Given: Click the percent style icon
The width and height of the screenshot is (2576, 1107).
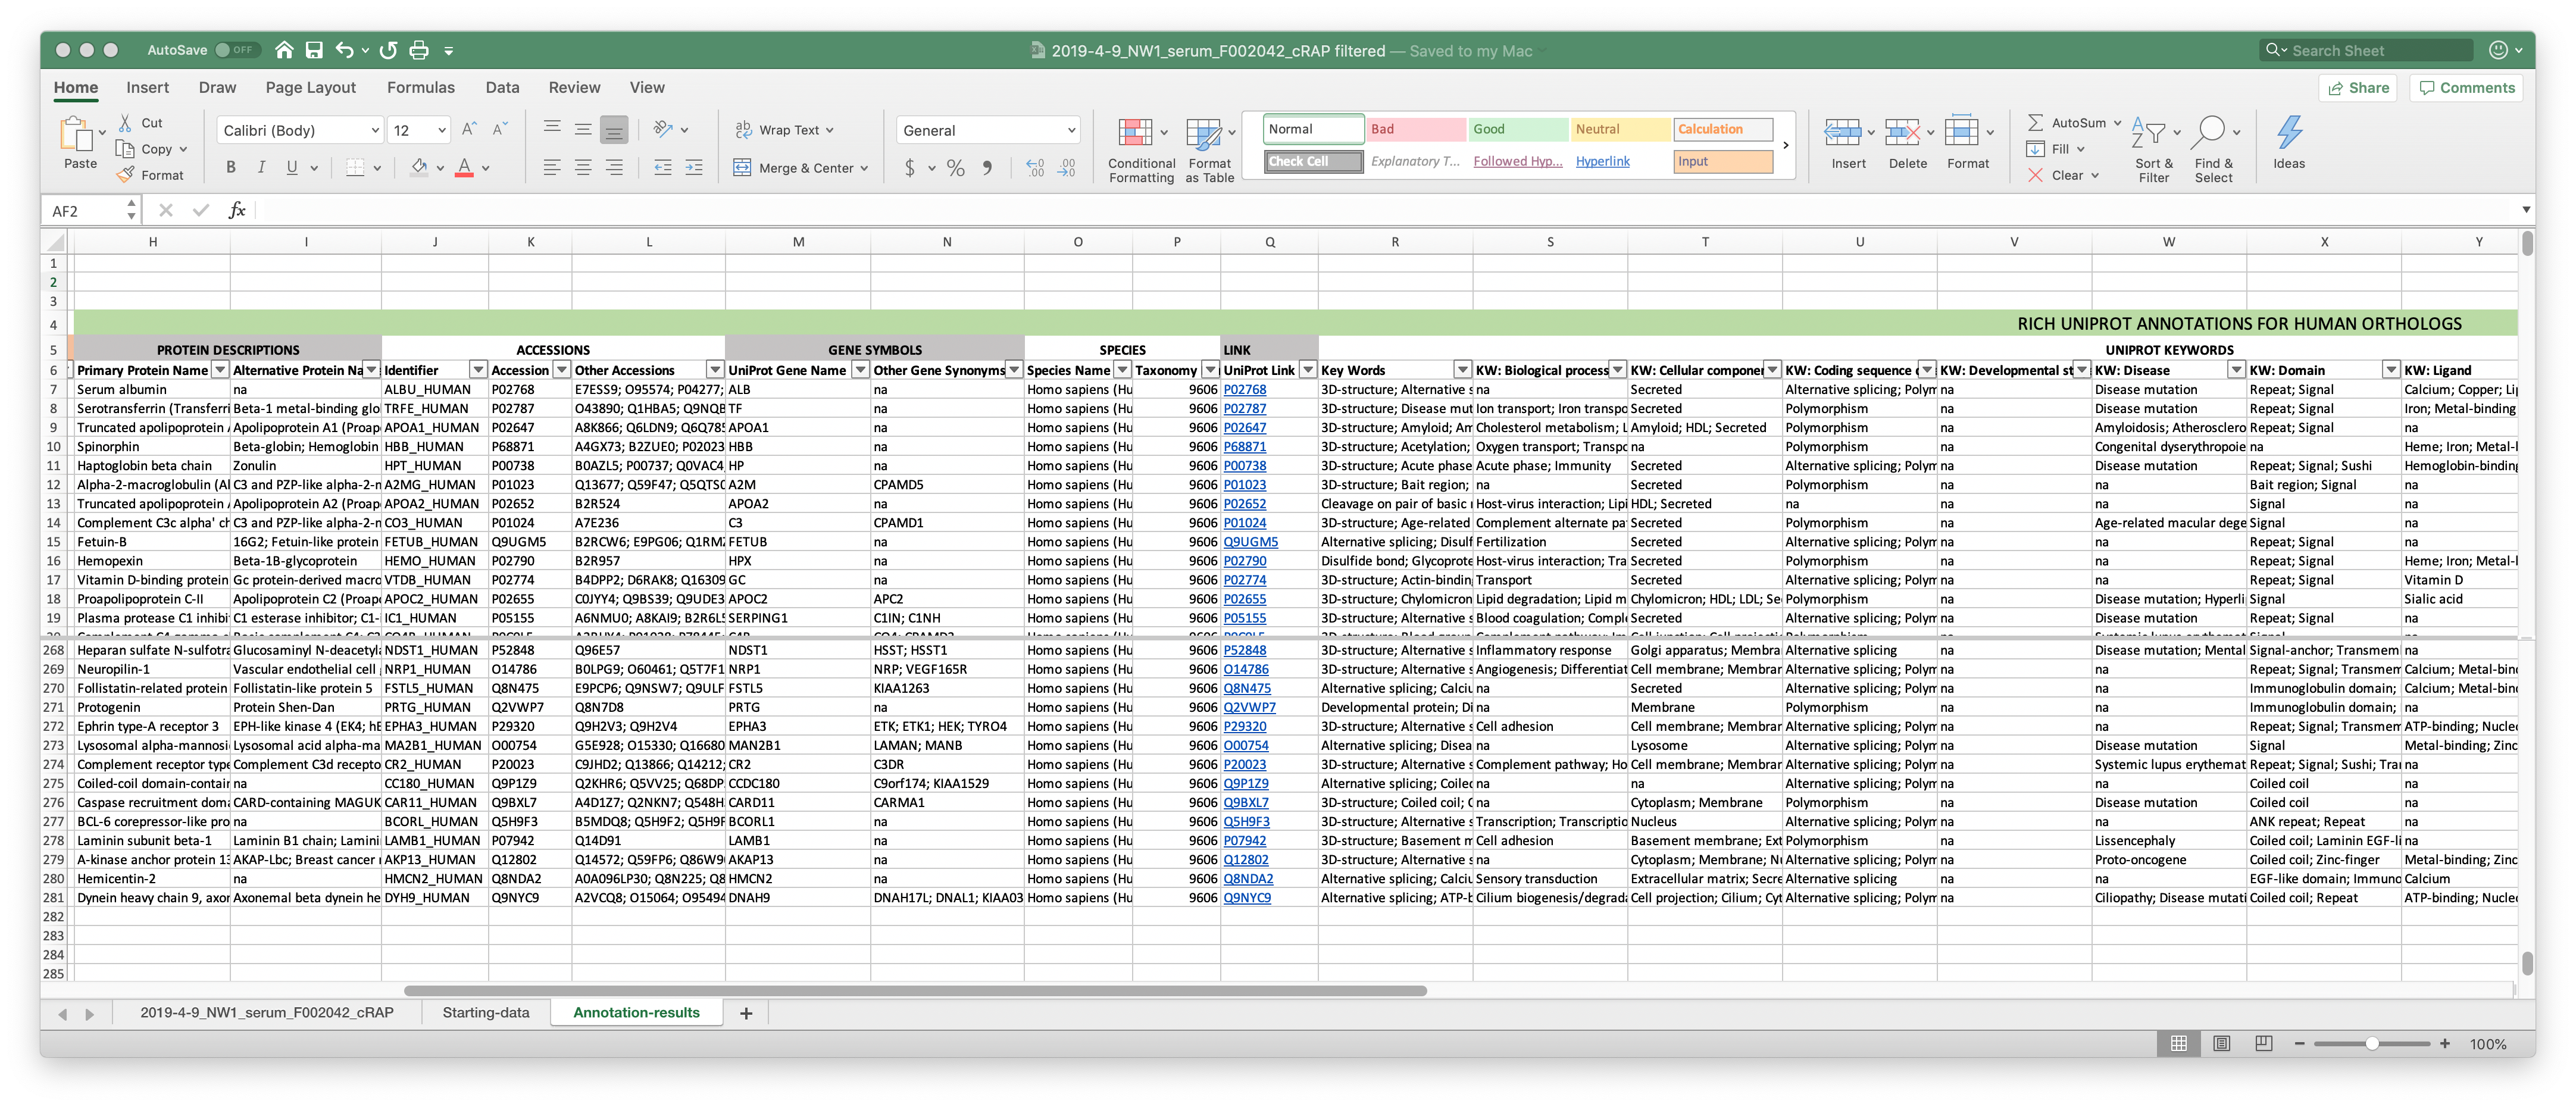Looking at the screenshot, I should [956, 168].
